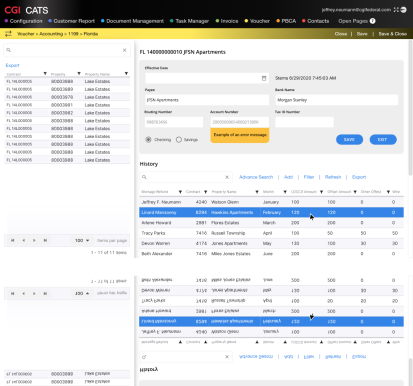Image resolution: width=413 pixels, height=386 pixels.
Task: Click the Open Pages label
Action: tap(353, 21)
